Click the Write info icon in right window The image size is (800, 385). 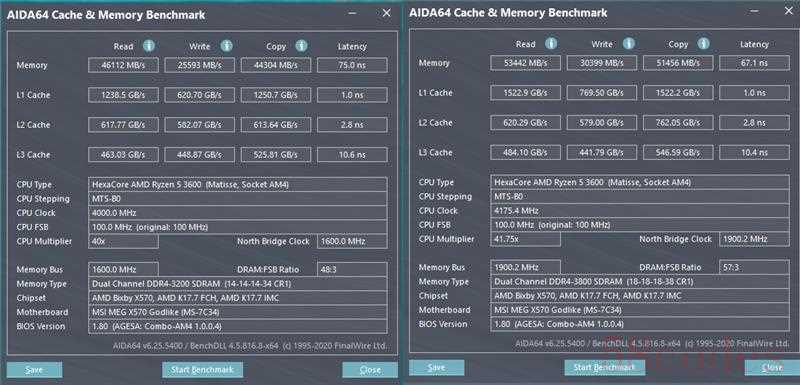coord(629,44)
